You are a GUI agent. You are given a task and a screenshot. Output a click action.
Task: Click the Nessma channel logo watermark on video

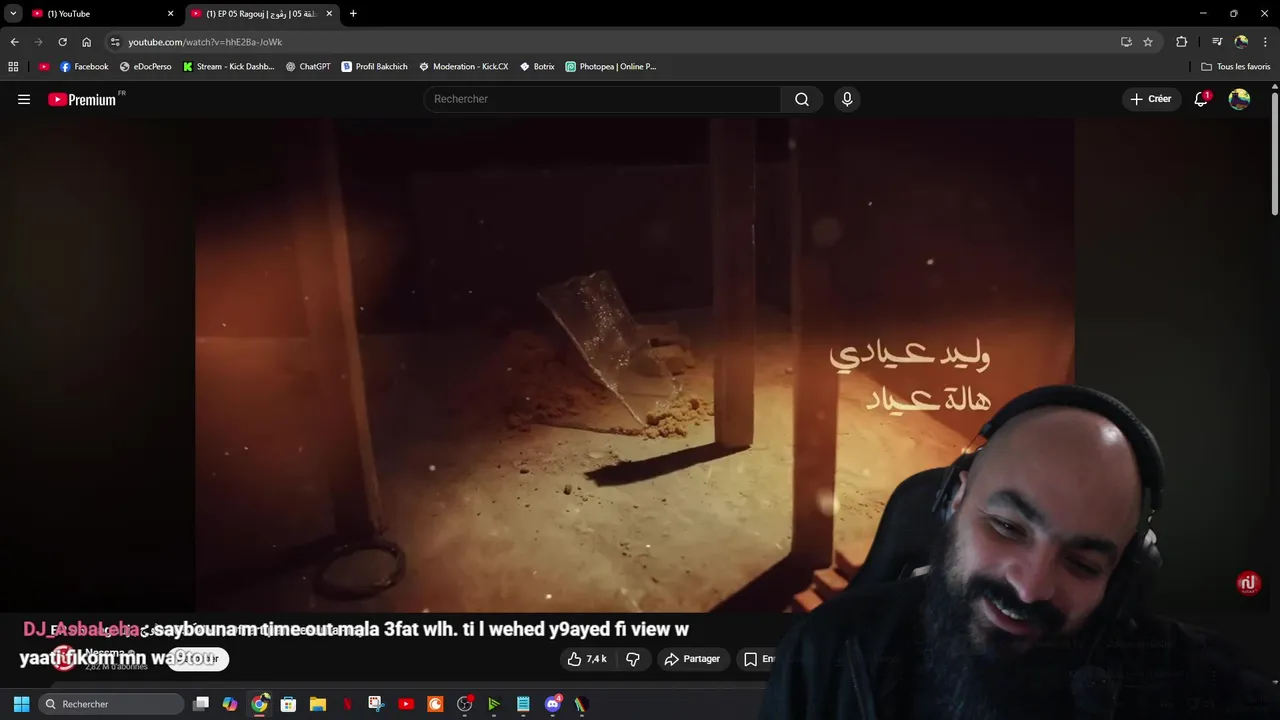(1248, 583)
